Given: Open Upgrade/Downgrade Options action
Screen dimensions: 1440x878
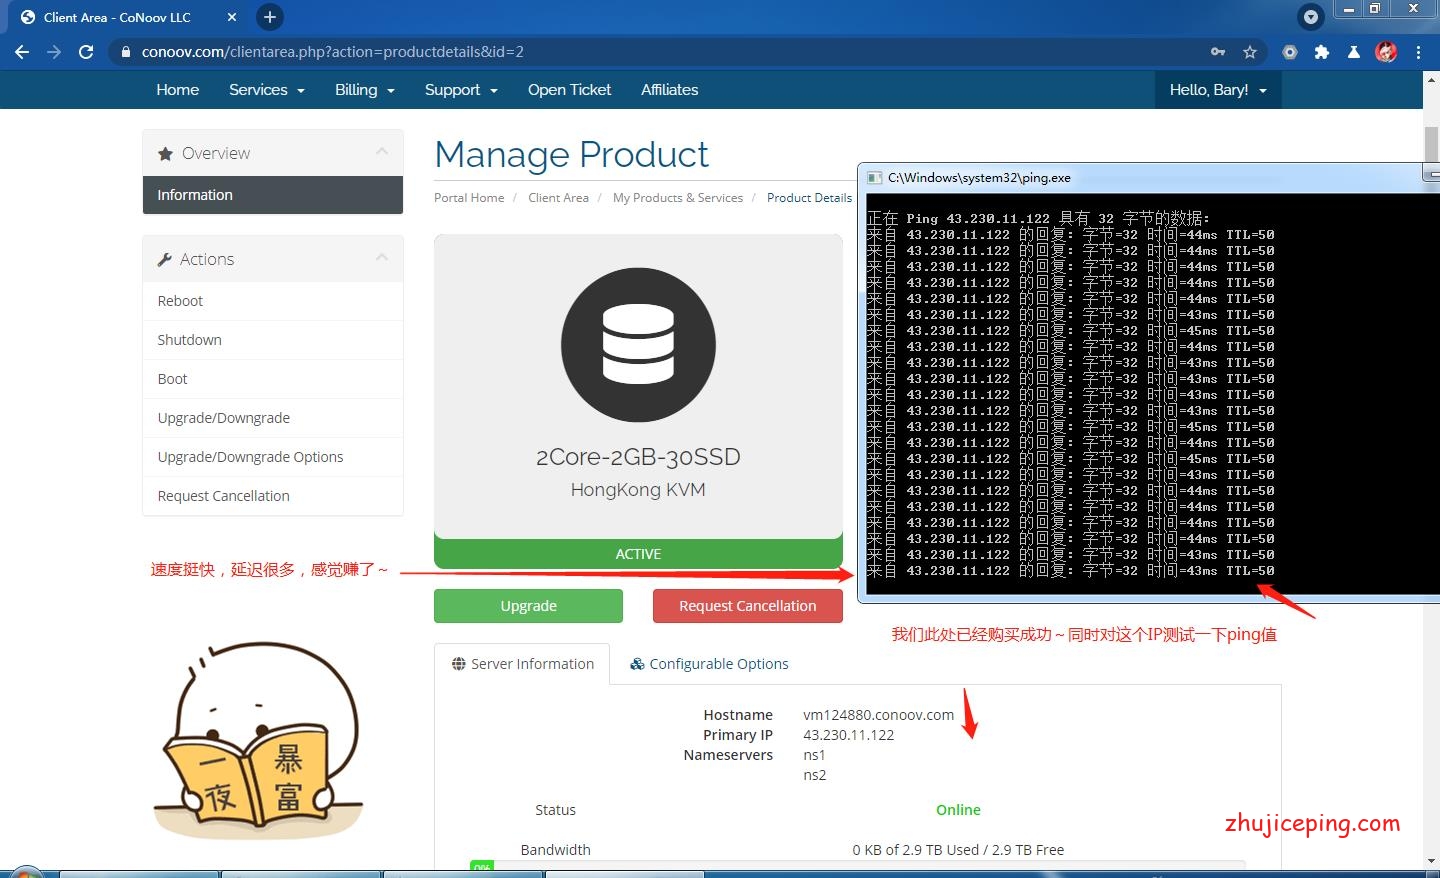Looking at the screenshot, I should (x=273, y=457).
